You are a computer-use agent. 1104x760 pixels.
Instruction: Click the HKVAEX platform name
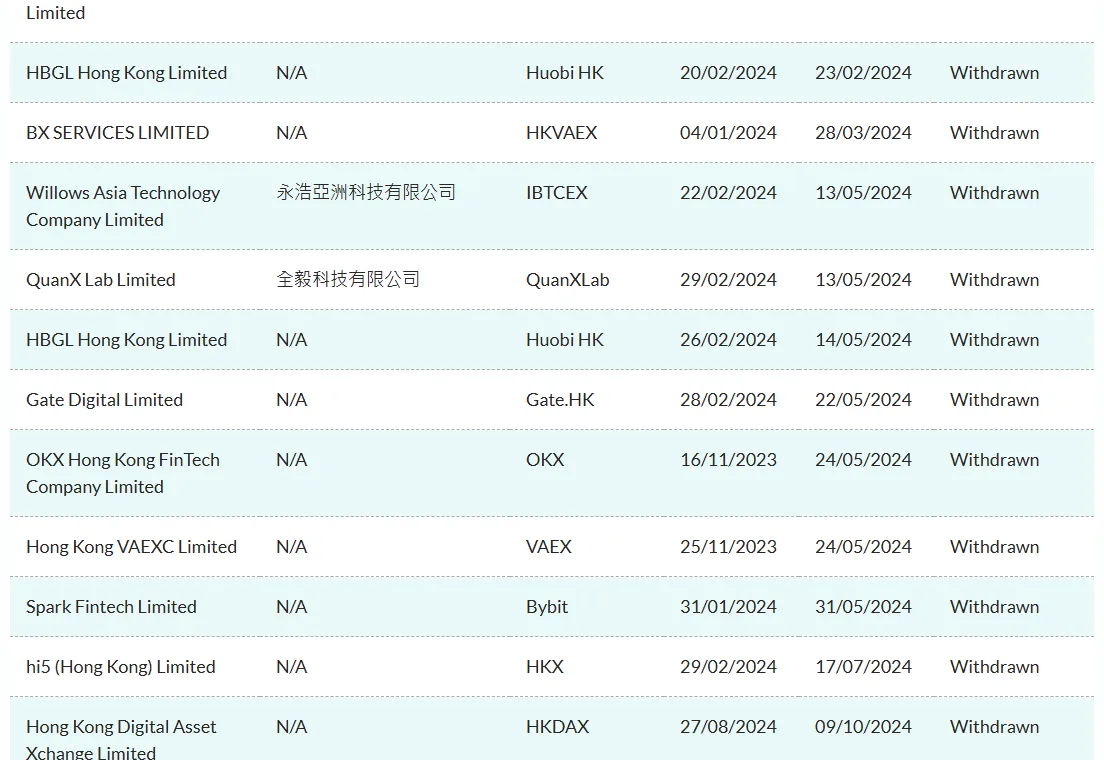(561, 132)
